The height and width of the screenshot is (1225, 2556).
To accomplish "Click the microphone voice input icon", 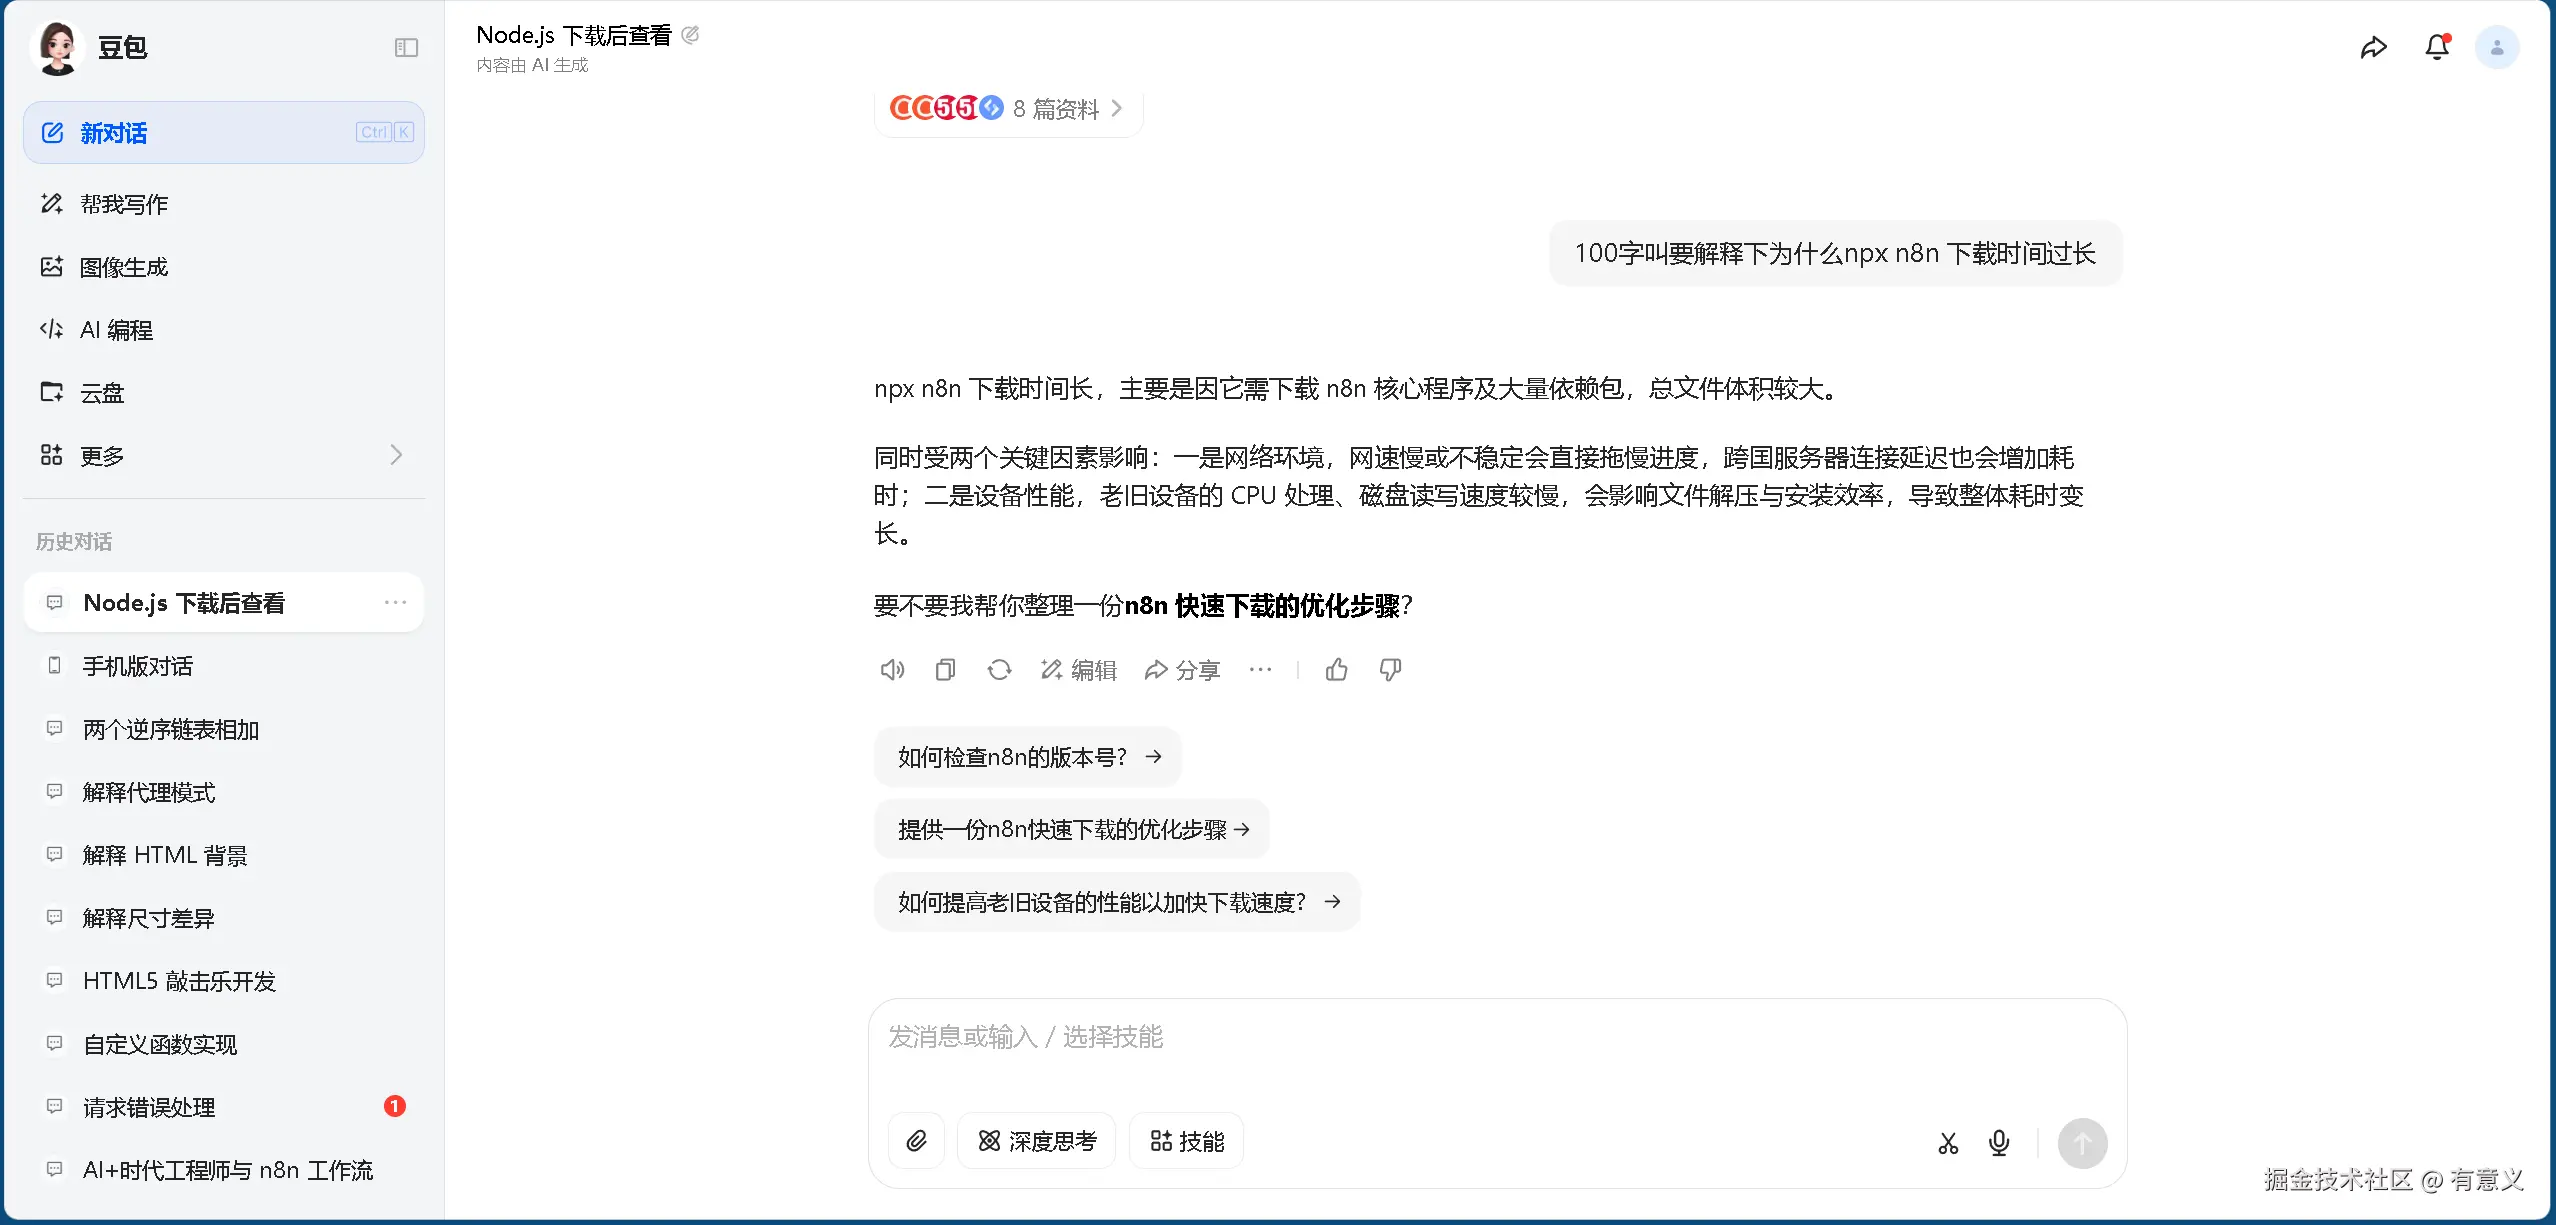I will pos(1999,1142).
